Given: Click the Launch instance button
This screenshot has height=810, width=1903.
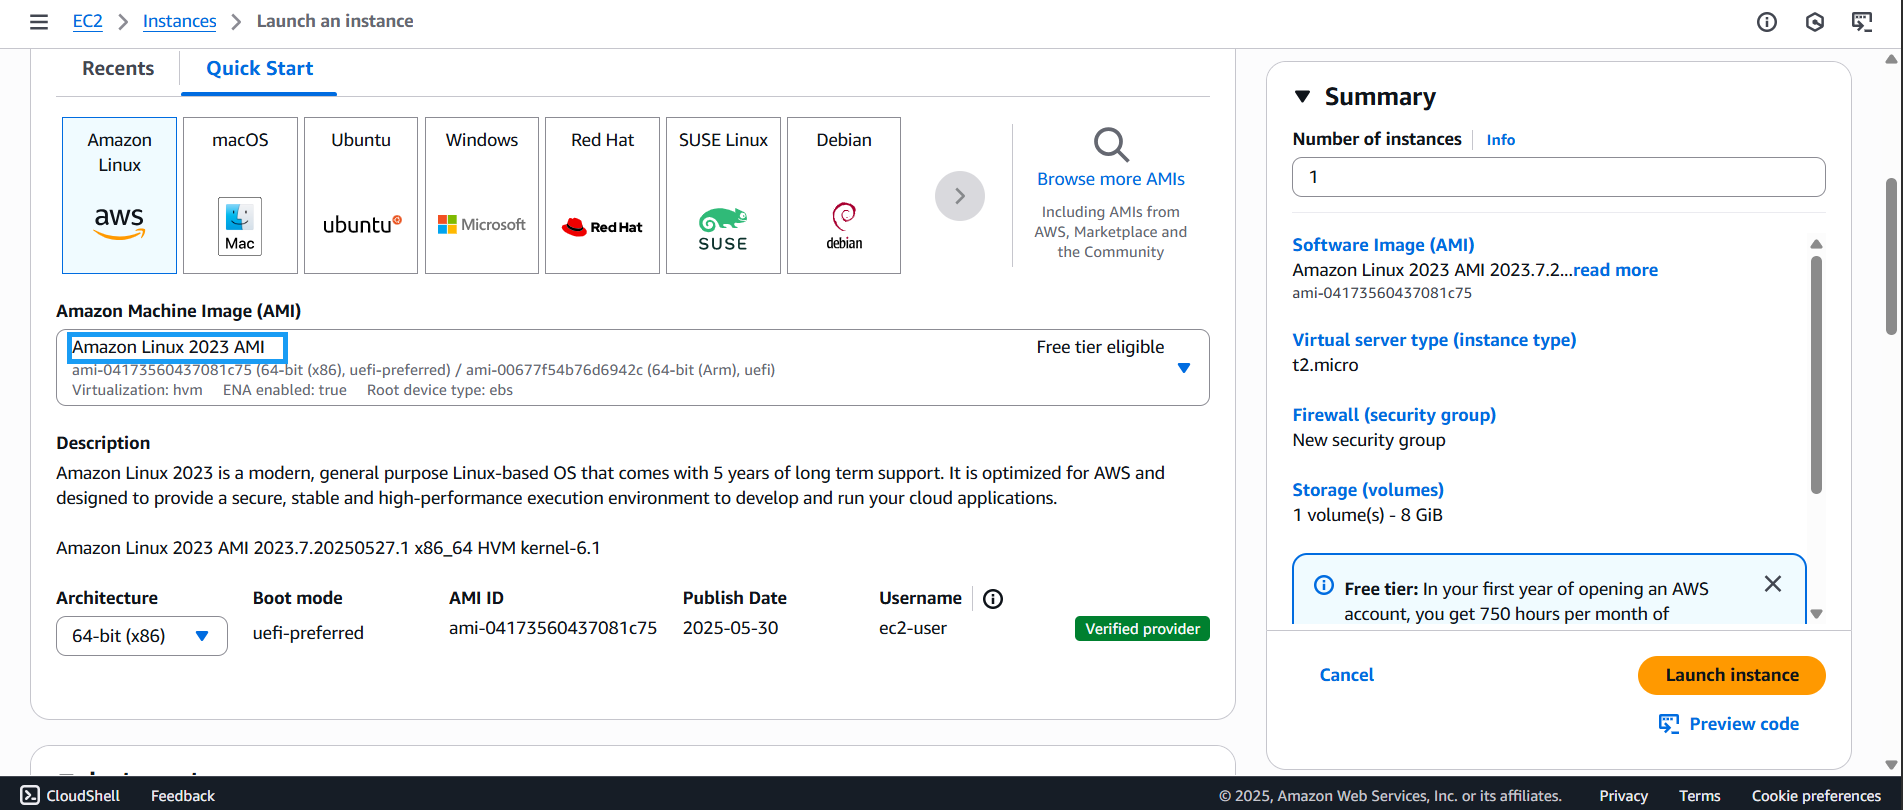Looking at the screenshot, I should (x=1732, y=675).
